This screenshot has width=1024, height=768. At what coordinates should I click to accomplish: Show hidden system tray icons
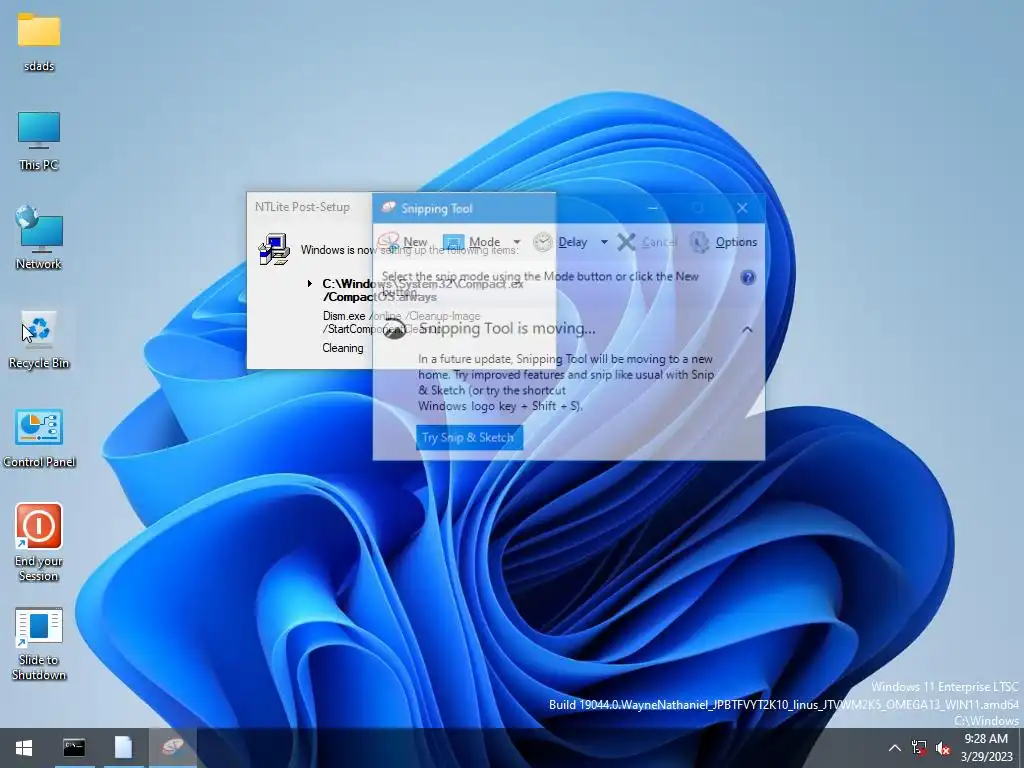tap(895, 748)
